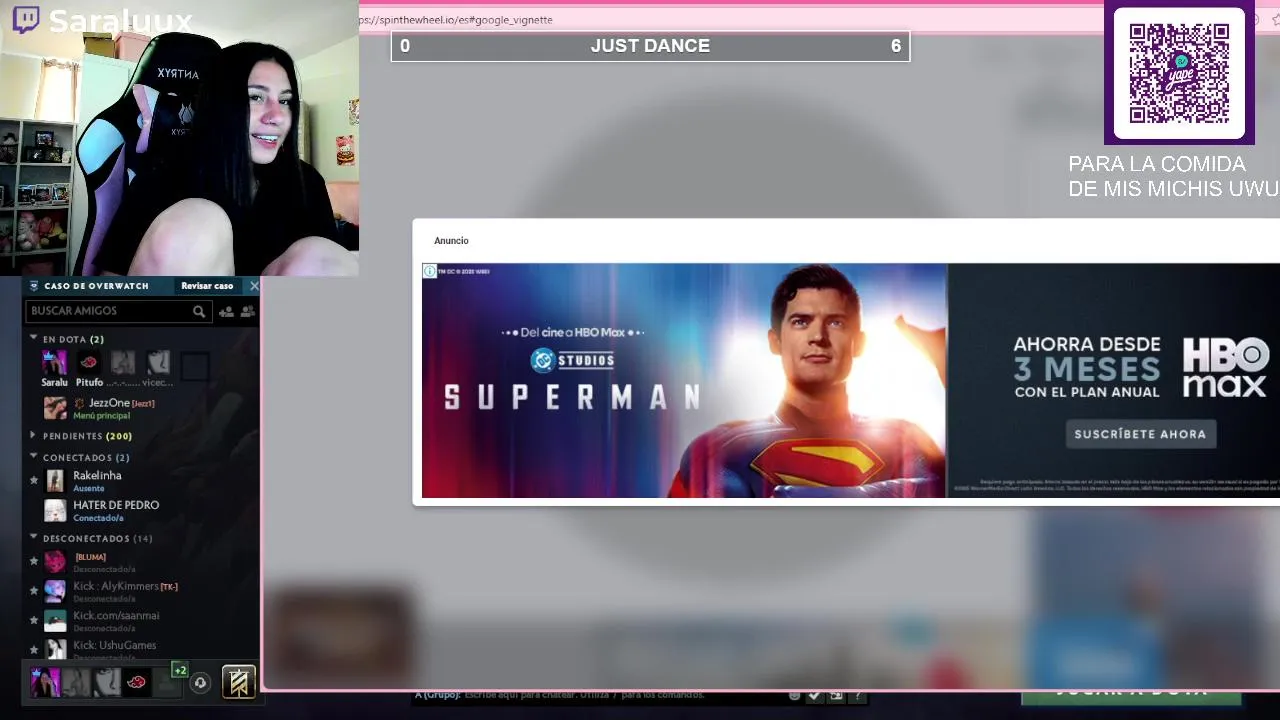
Task: Click the Caso de Overwatch shield icon
Action: pyautogui.click(x=33, y=286)
